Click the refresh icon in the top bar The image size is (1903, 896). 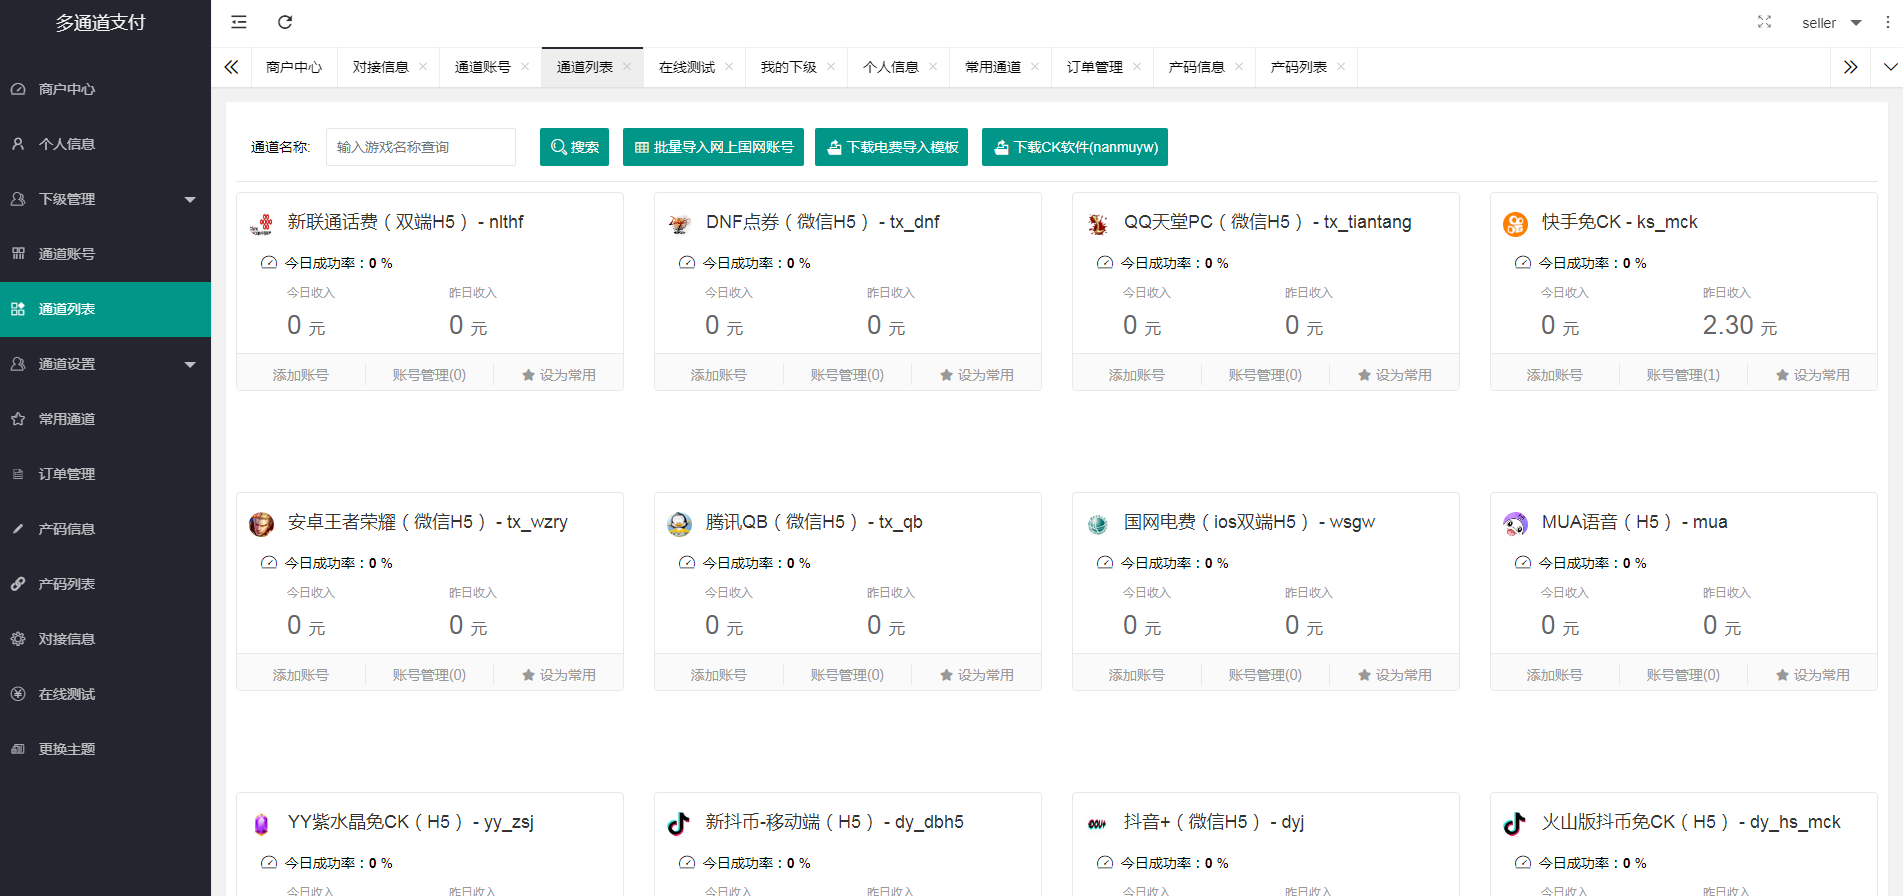[285, 22]
